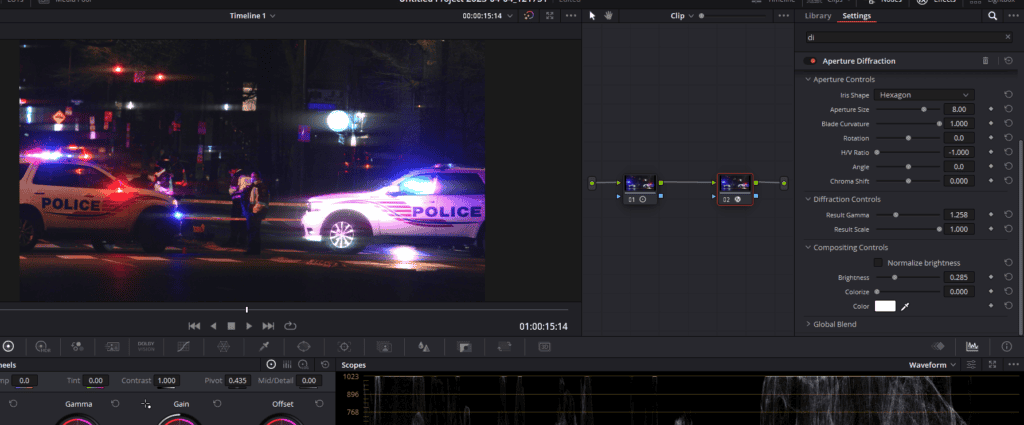Open Scopes settings icon
The image size is (1024, 425).
[971, 365]
